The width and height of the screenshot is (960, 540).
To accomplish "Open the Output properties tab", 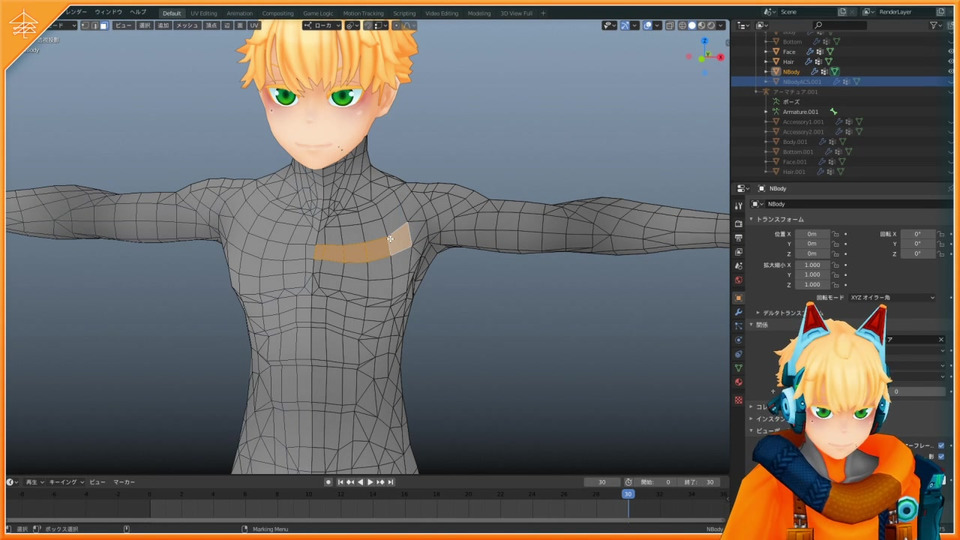I will pos(738,238).
